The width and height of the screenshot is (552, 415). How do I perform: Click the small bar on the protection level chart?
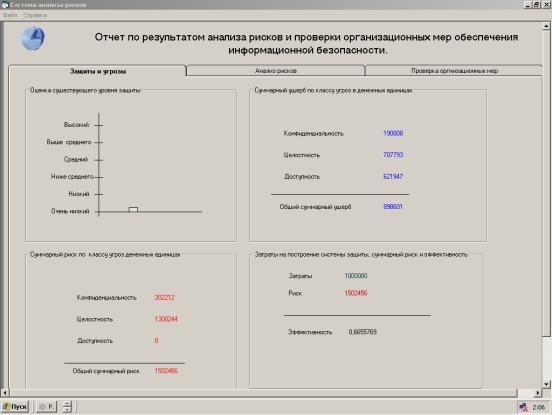[x=133, y=209]
